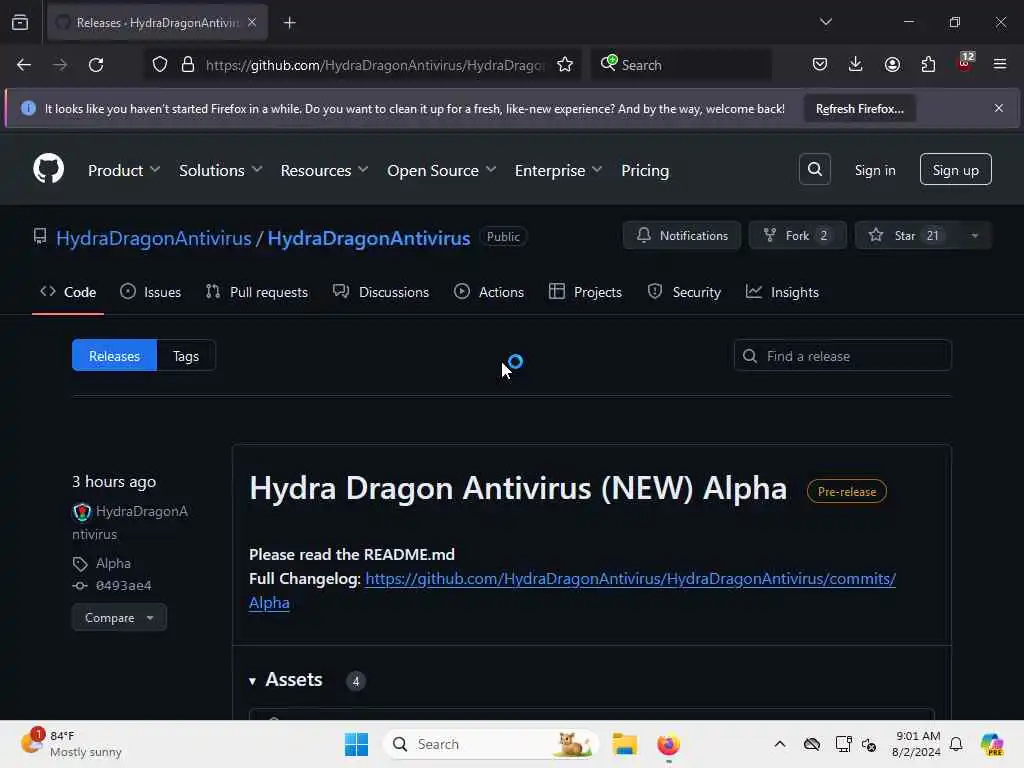
Task: Open the HydraDragonAntivirus author link
Action: point(130,522)
